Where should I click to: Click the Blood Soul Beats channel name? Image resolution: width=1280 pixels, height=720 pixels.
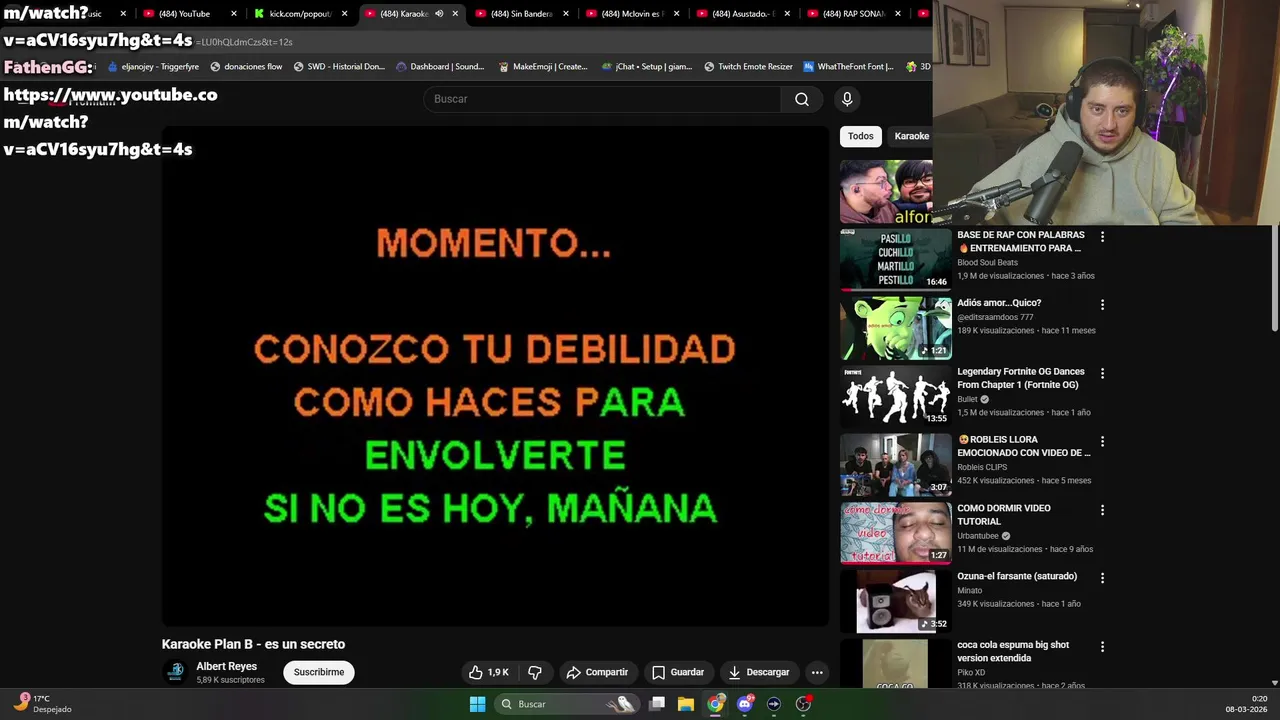pyautogui.click(x=987, y=263)
